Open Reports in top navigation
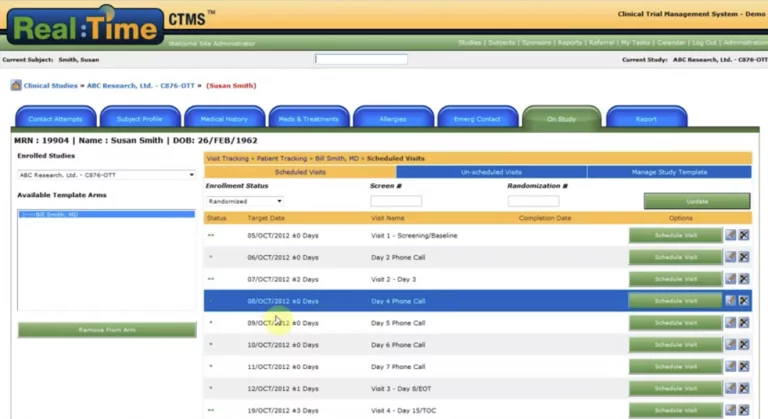The height and width of the screenshot is (419, 768). click(x=570, y=43)
